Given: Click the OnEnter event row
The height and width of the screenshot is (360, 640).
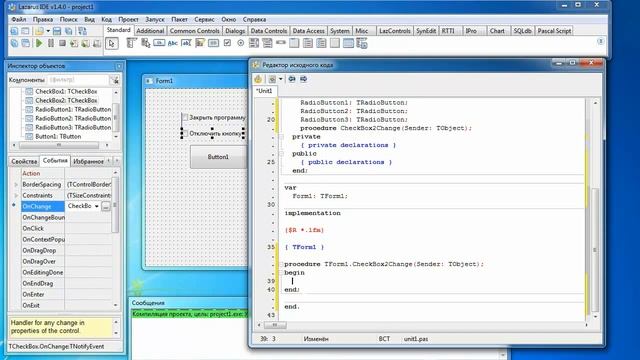Looking at the screenshot, I should [x=67, y=294].
